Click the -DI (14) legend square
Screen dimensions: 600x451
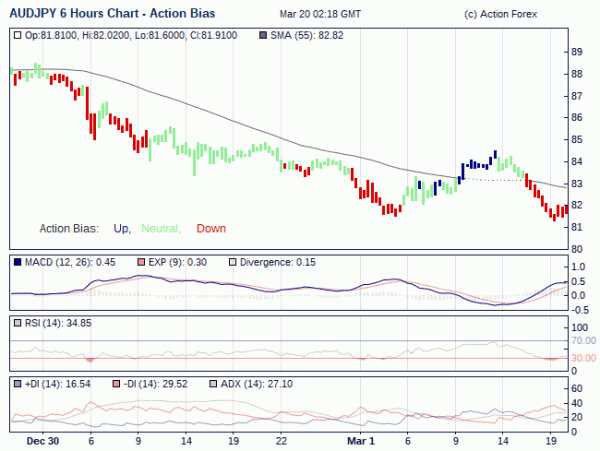[116, 384]
